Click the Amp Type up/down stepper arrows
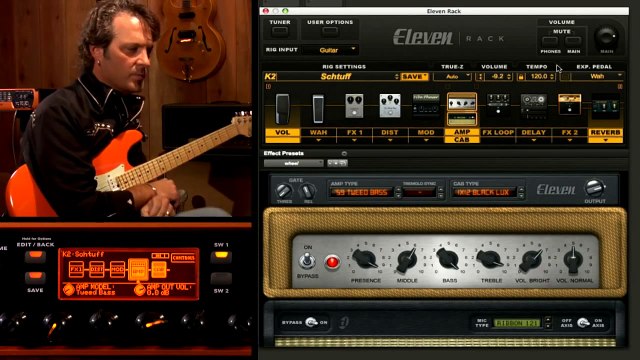Viewport: 640px width, 360px height. tap(398, 192)
